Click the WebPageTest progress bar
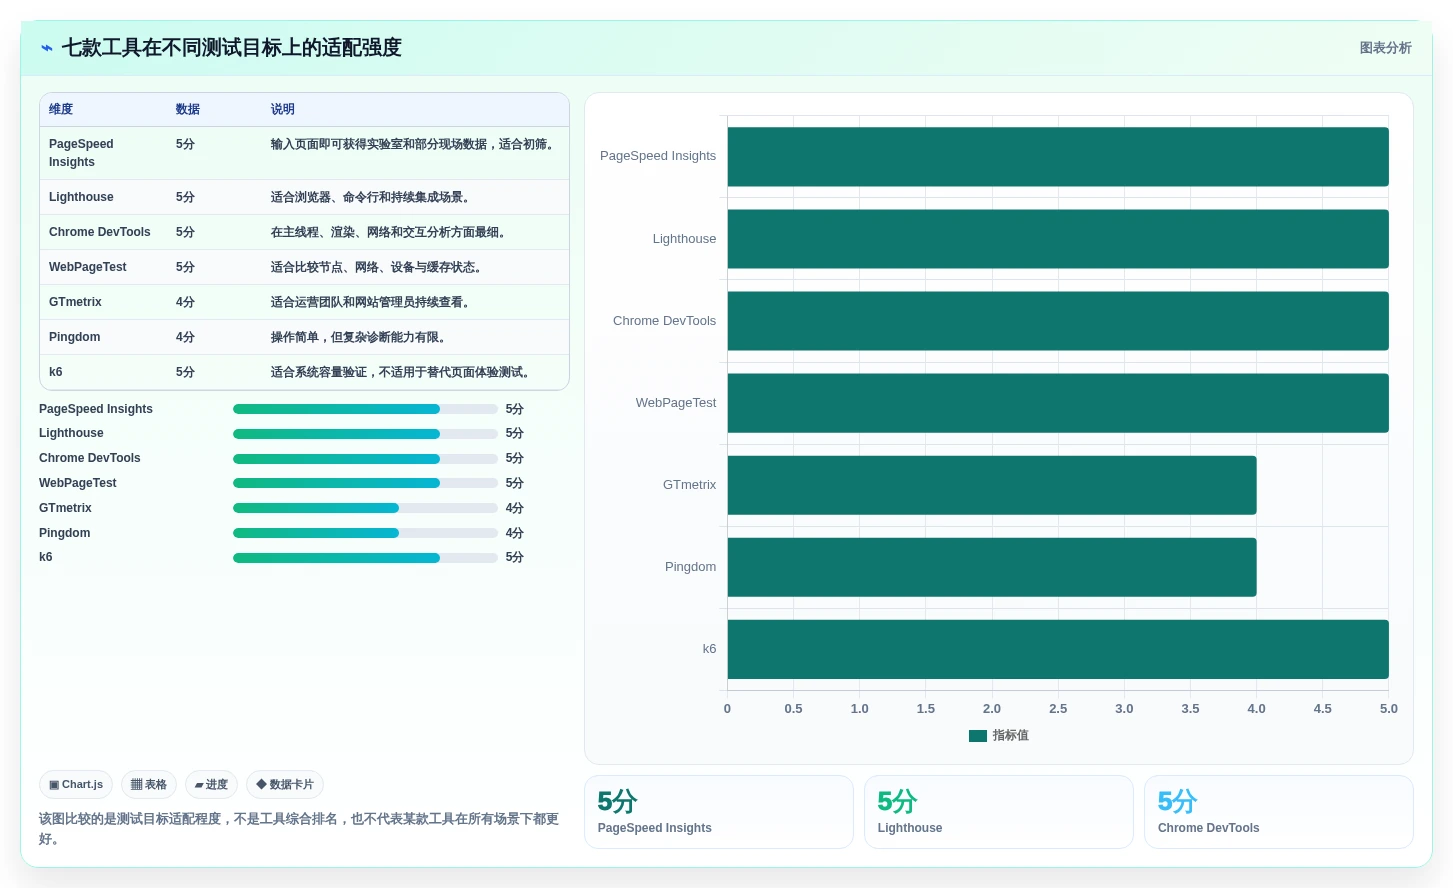 click(x=365, y=483)
